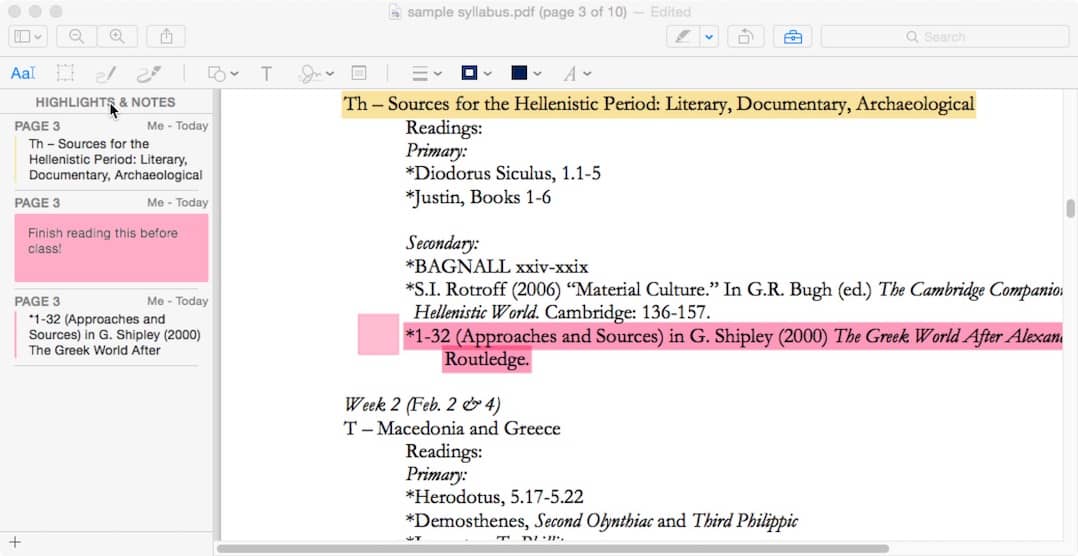Click the '*Diodorus Siculus, 1.1-5' line
This screenshot has width=1078, height=556.
click(503, 173)
